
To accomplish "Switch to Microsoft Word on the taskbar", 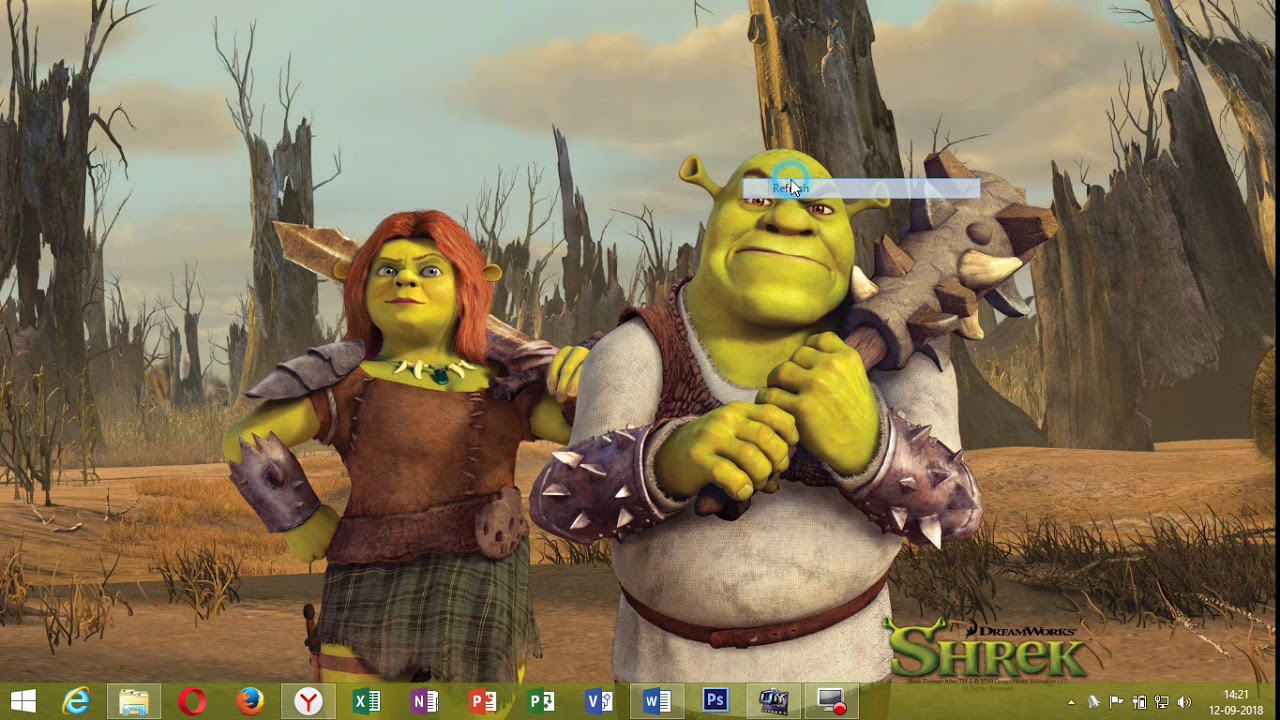I will [657, 701].
